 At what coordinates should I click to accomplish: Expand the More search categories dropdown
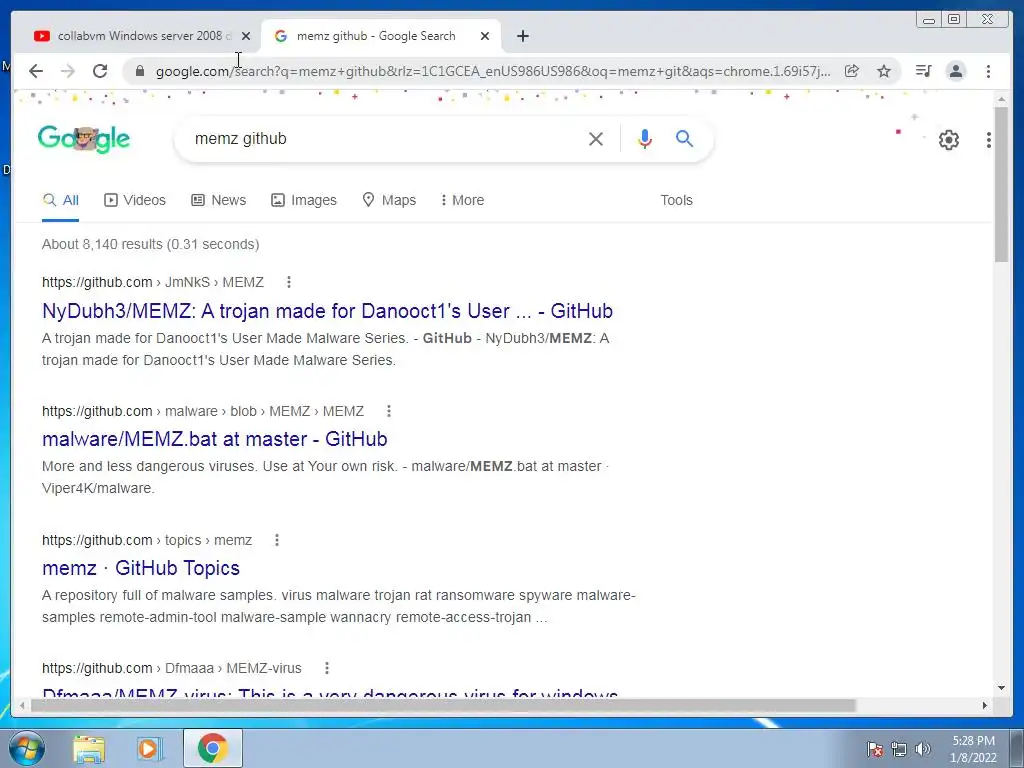(462, 200)
